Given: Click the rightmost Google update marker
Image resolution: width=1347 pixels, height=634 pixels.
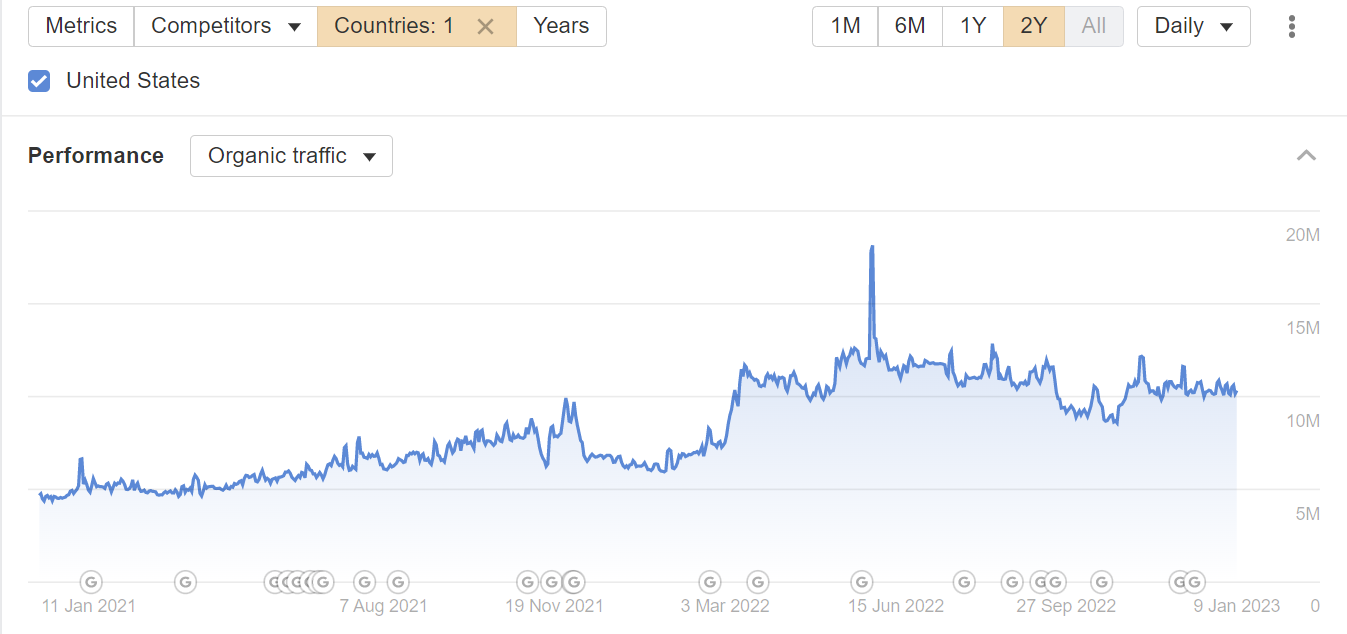Looking at the screenshot, I should coord(1194,581).
